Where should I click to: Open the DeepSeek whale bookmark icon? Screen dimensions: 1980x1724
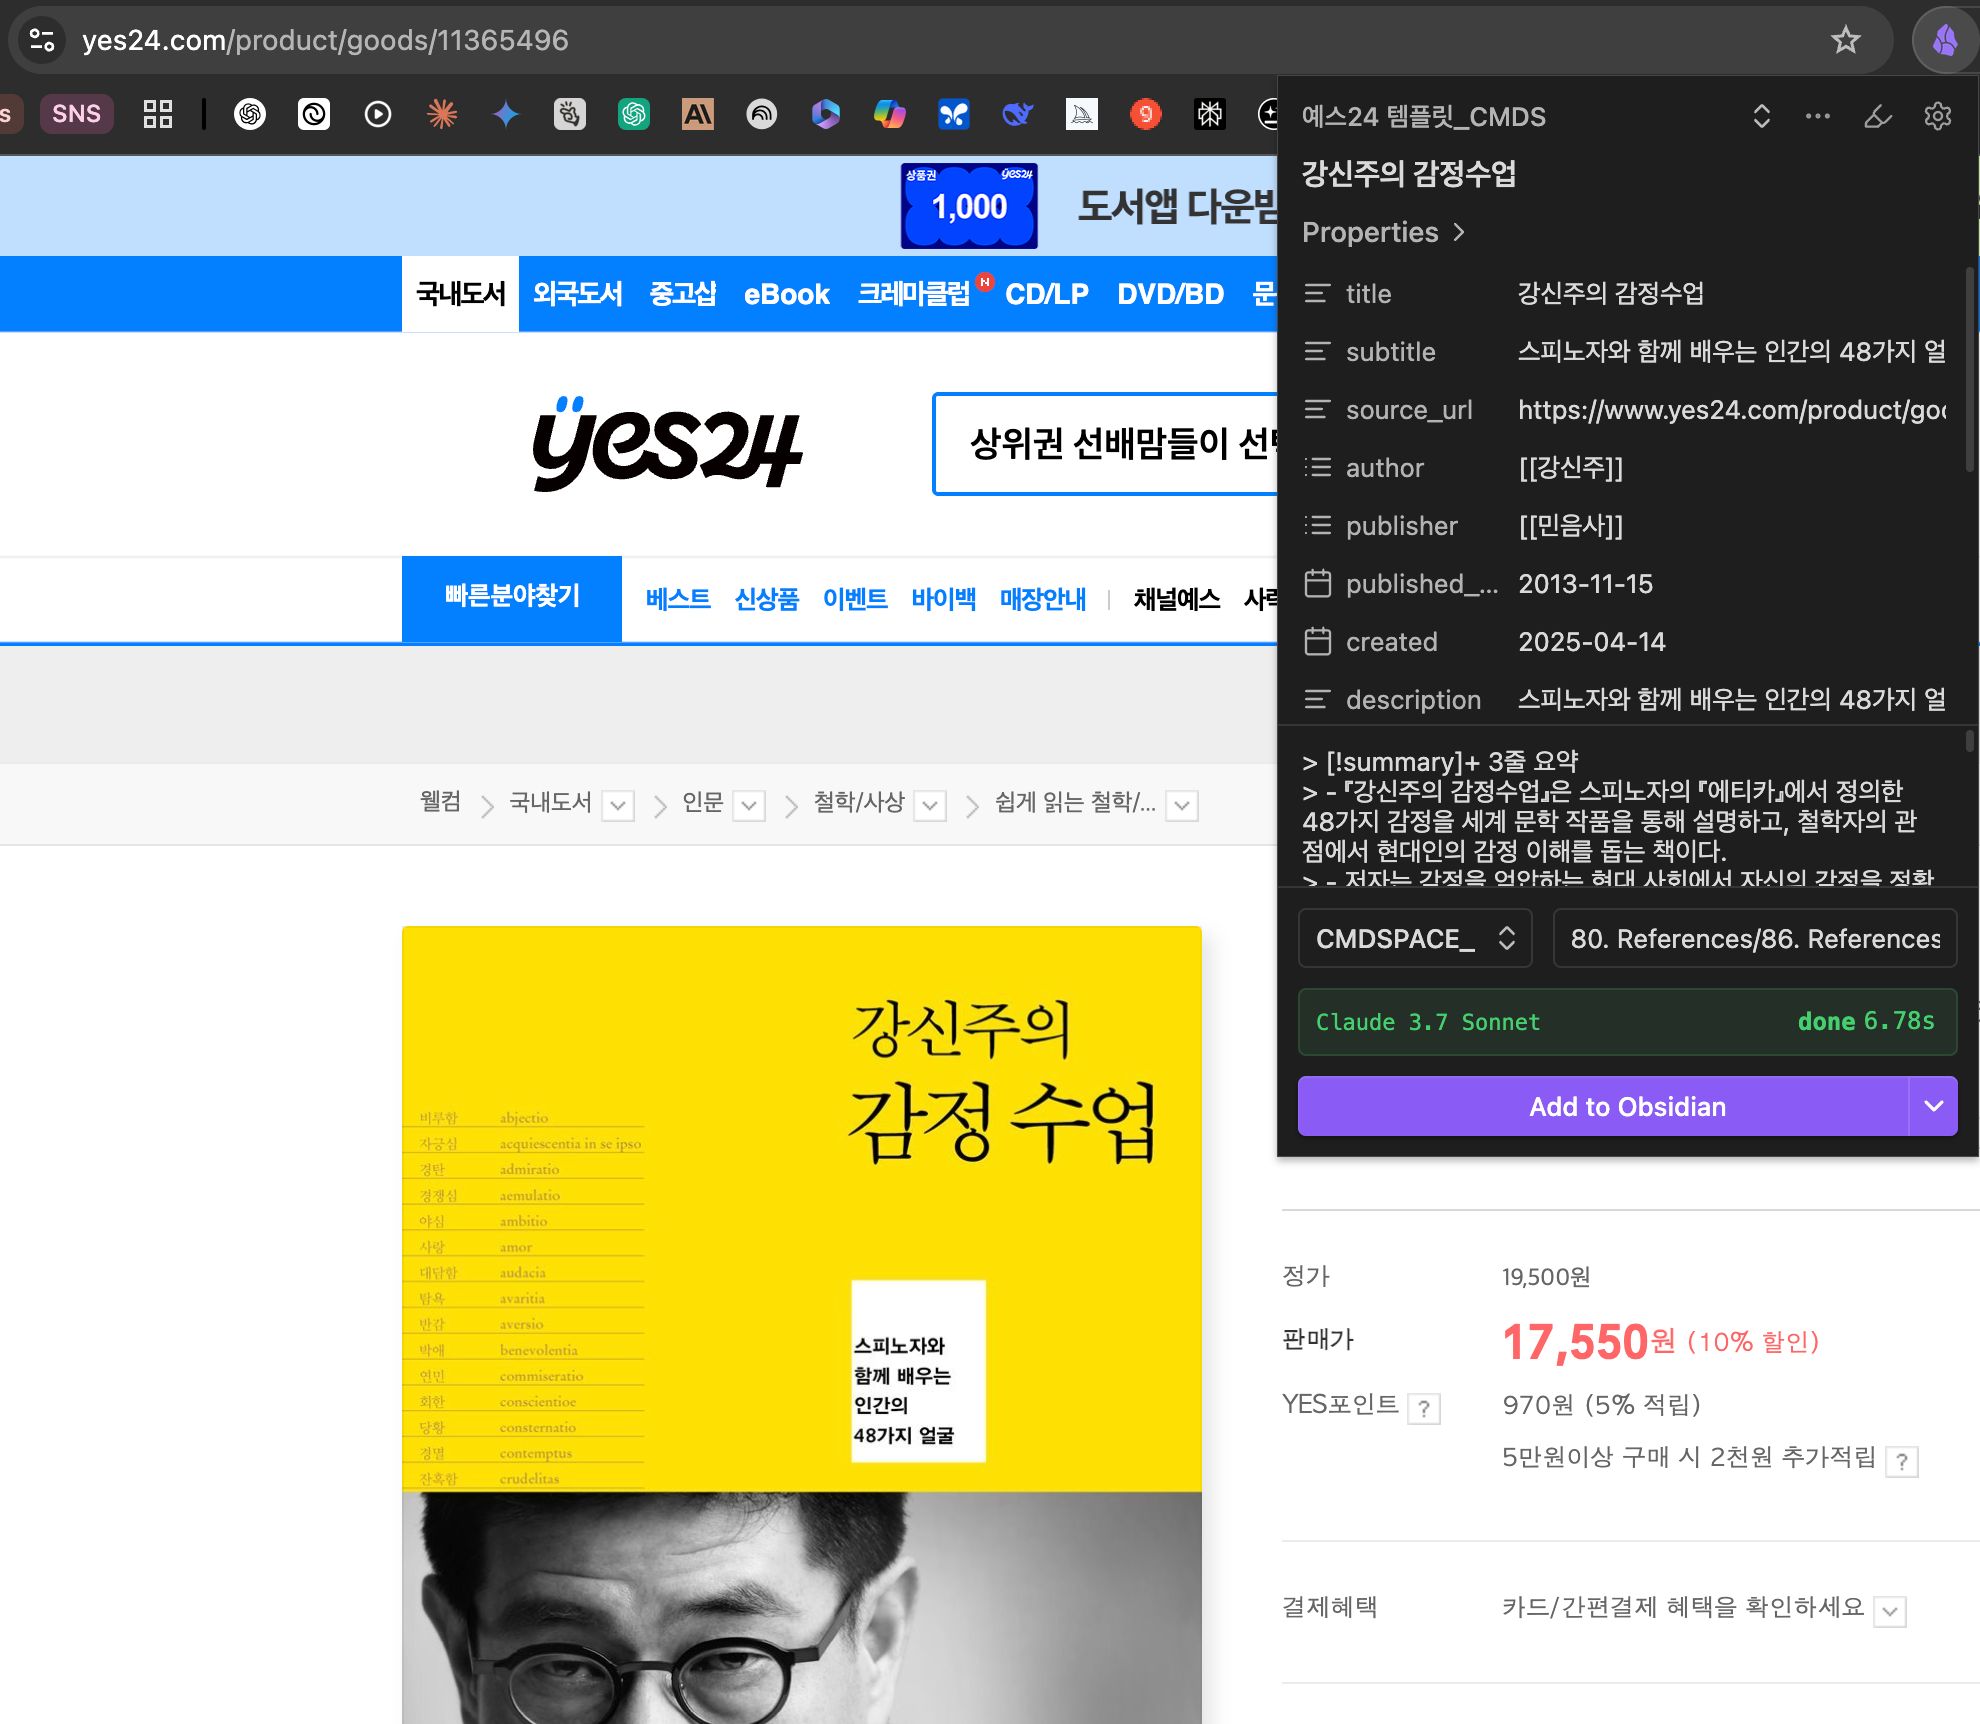[1015, 114]
